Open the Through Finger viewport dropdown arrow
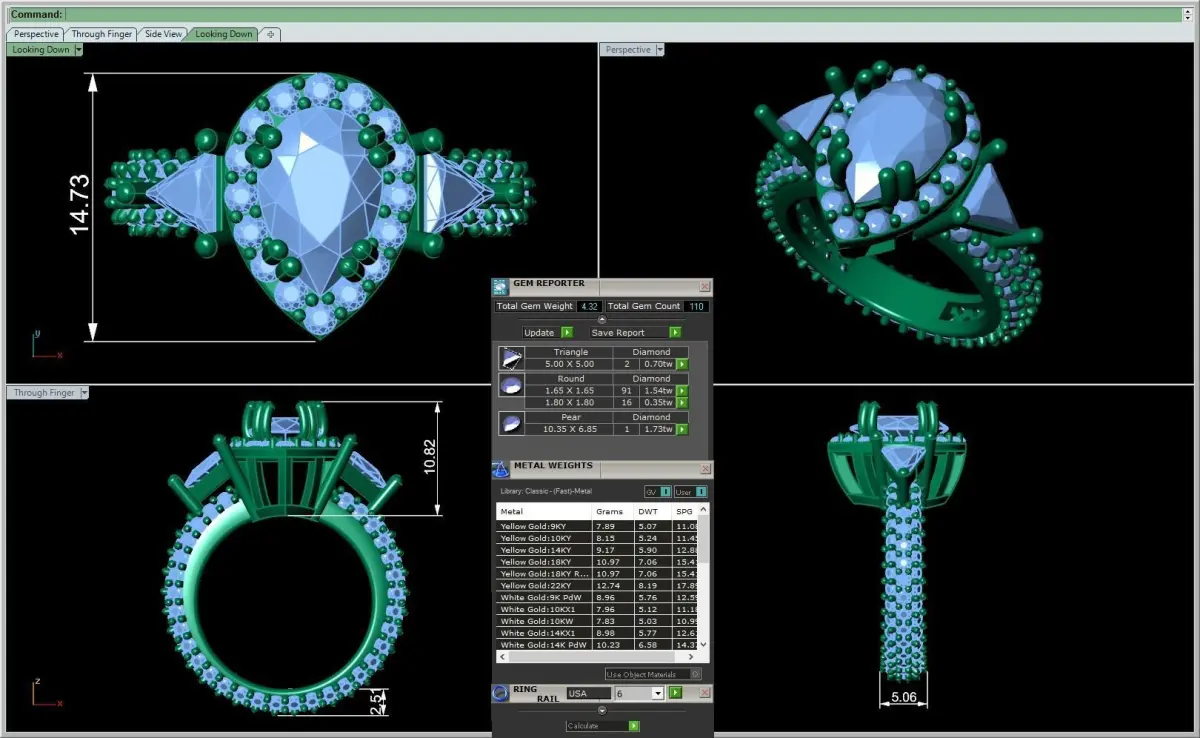1200x738 pixels. [x=84, y=393]
